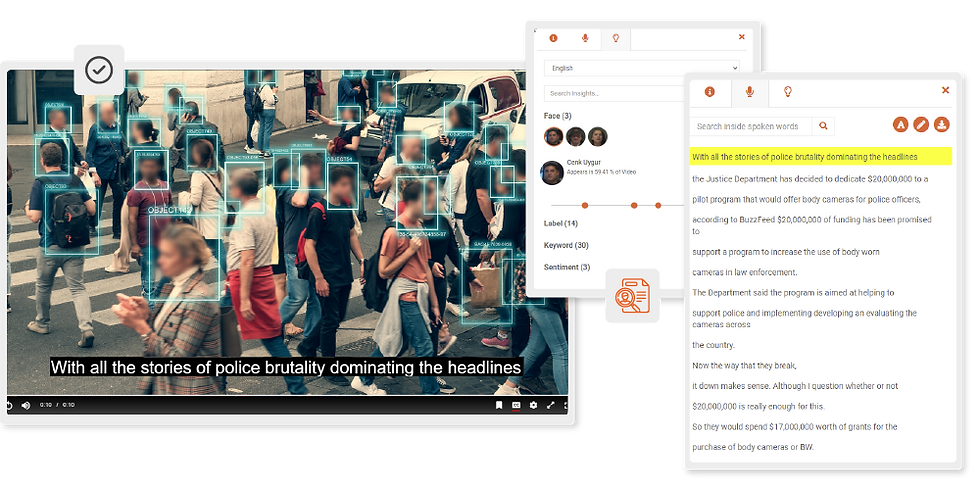Expand the Face (3) section
The height and width of the screenshot is (490, 980).
coord(558,116)
